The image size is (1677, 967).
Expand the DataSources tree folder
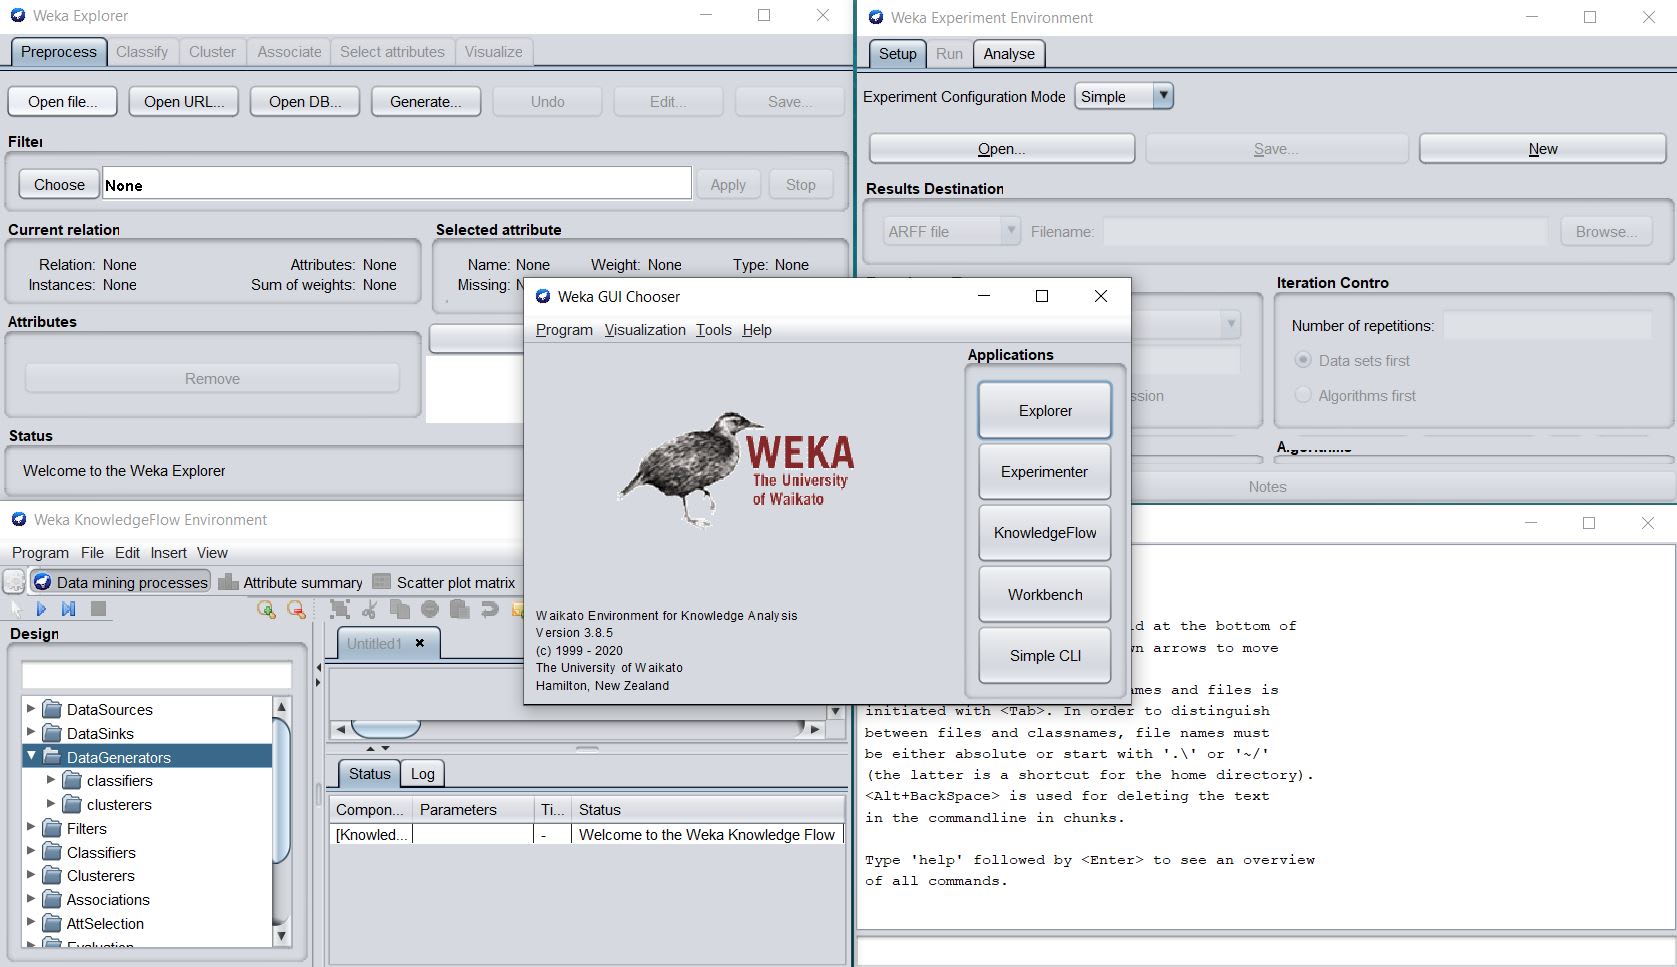click(31, 708)
